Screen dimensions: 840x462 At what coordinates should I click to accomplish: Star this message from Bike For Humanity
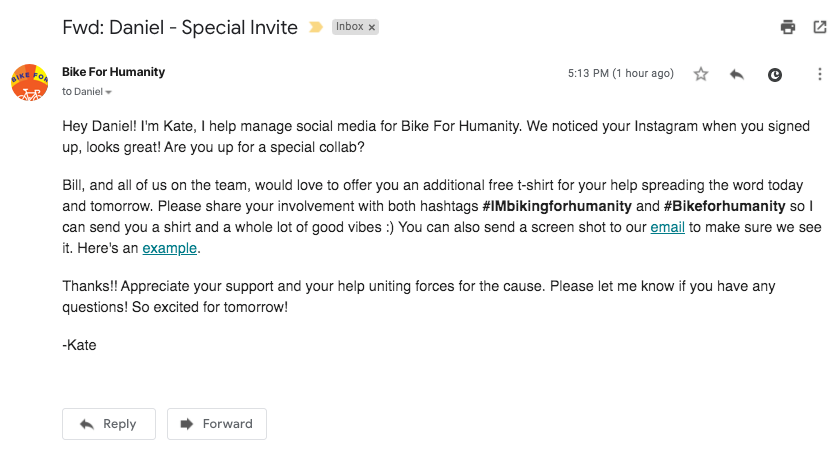pos(701,74)
